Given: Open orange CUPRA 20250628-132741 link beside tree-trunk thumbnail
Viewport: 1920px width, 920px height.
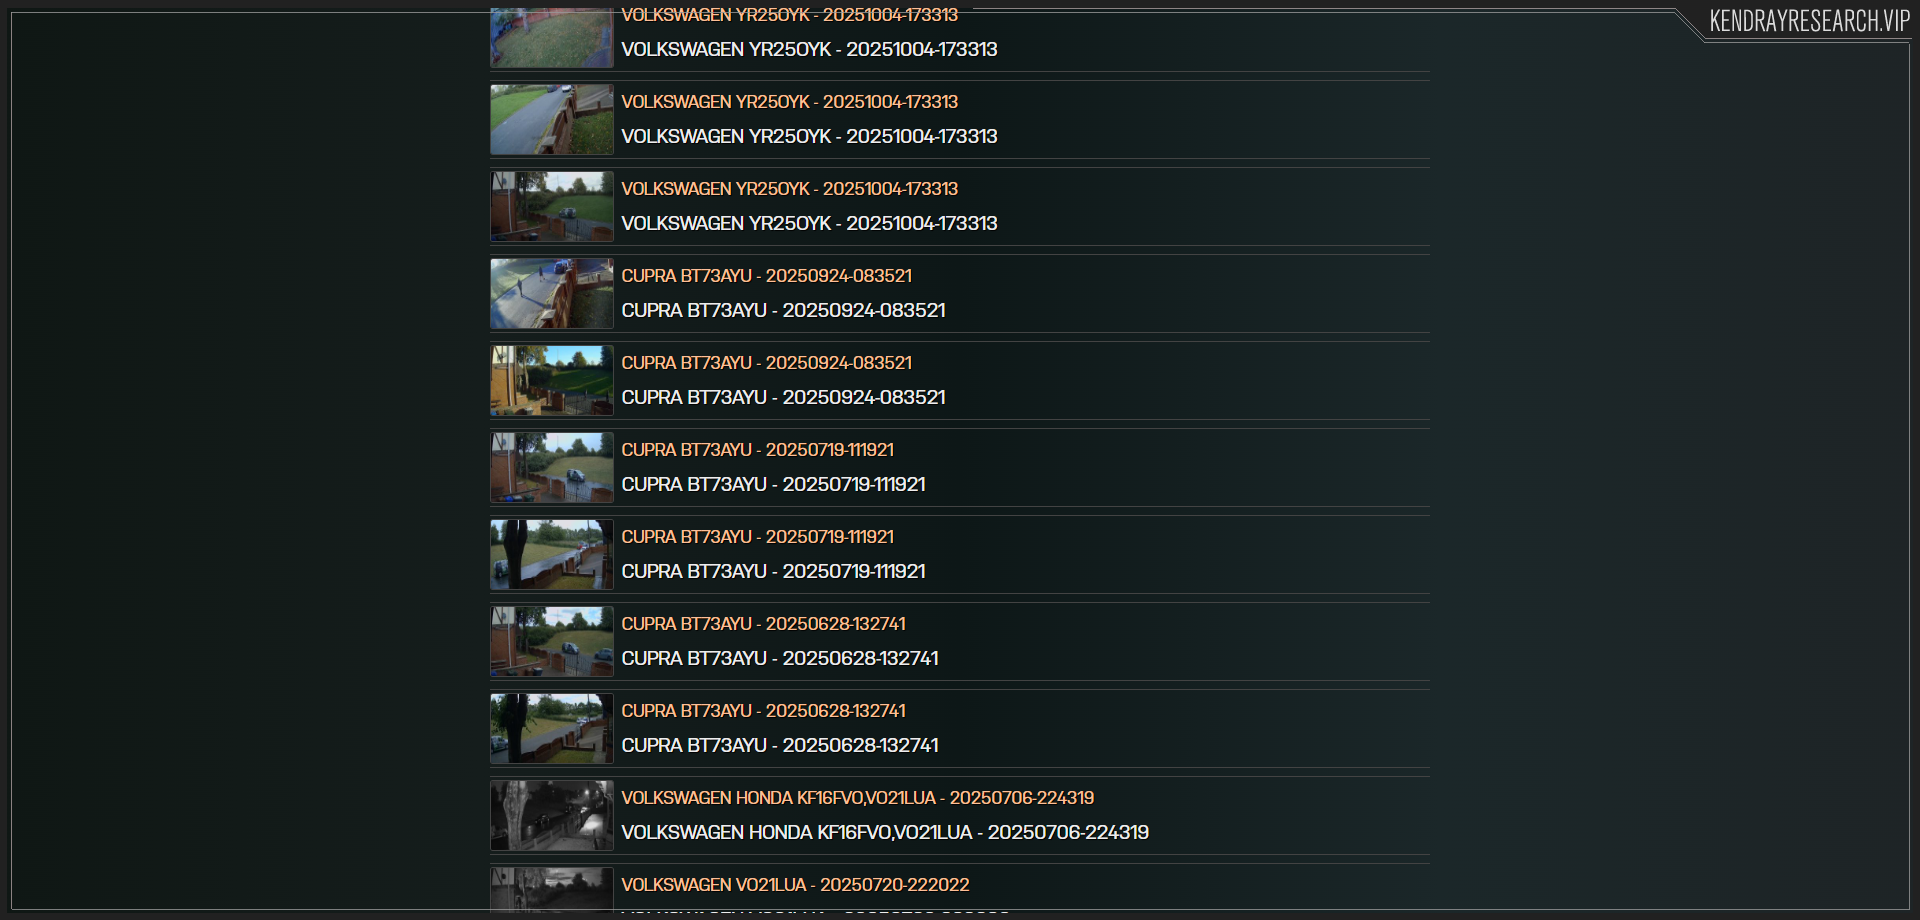Looking at the screenshot, I should (764, 711).
